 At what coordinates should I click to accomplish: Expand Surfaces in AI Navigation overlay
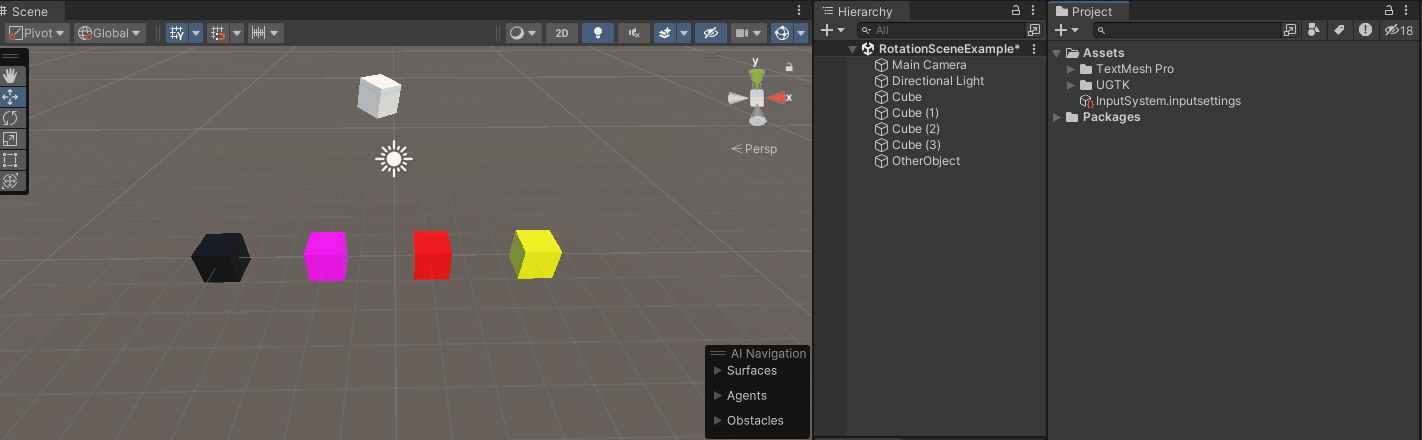(x=717, y=371)
